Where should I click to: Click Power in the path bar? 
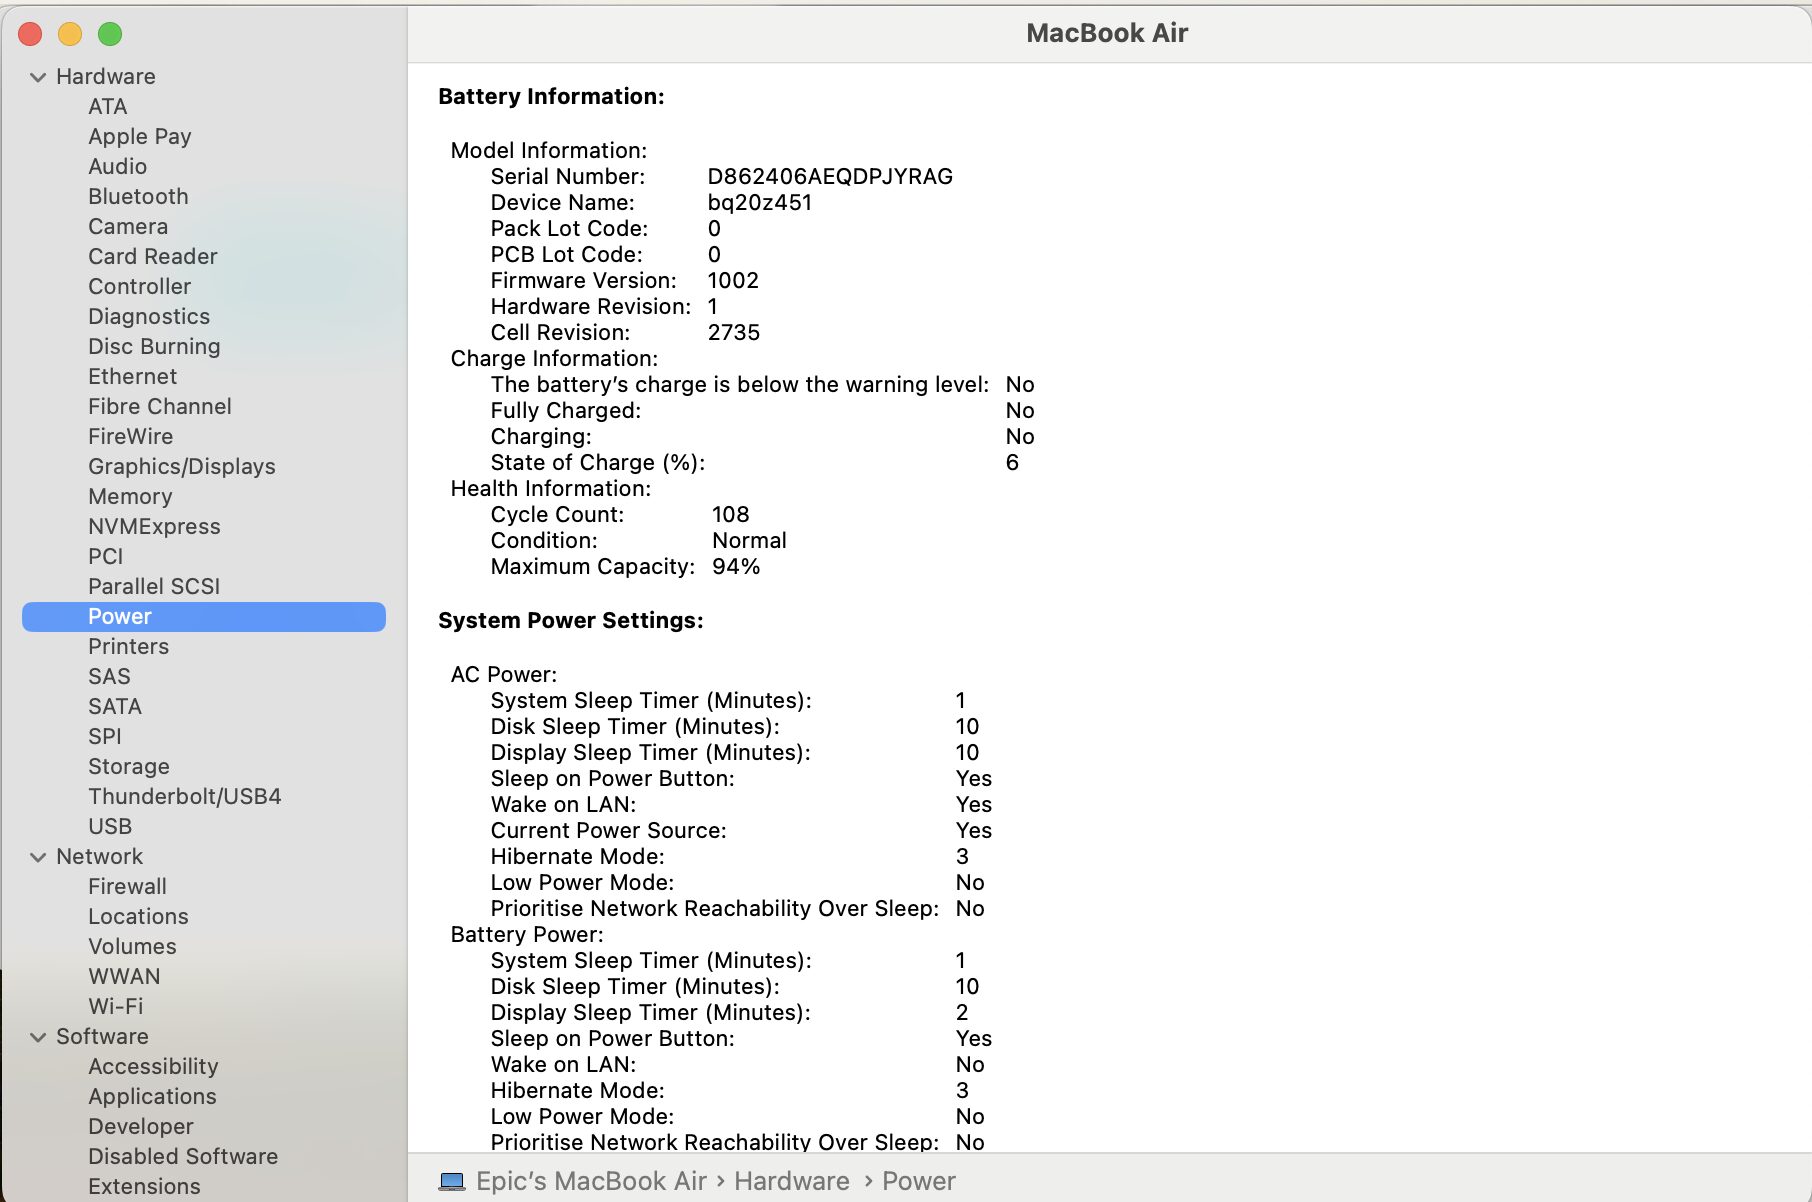coord(919,1182)
